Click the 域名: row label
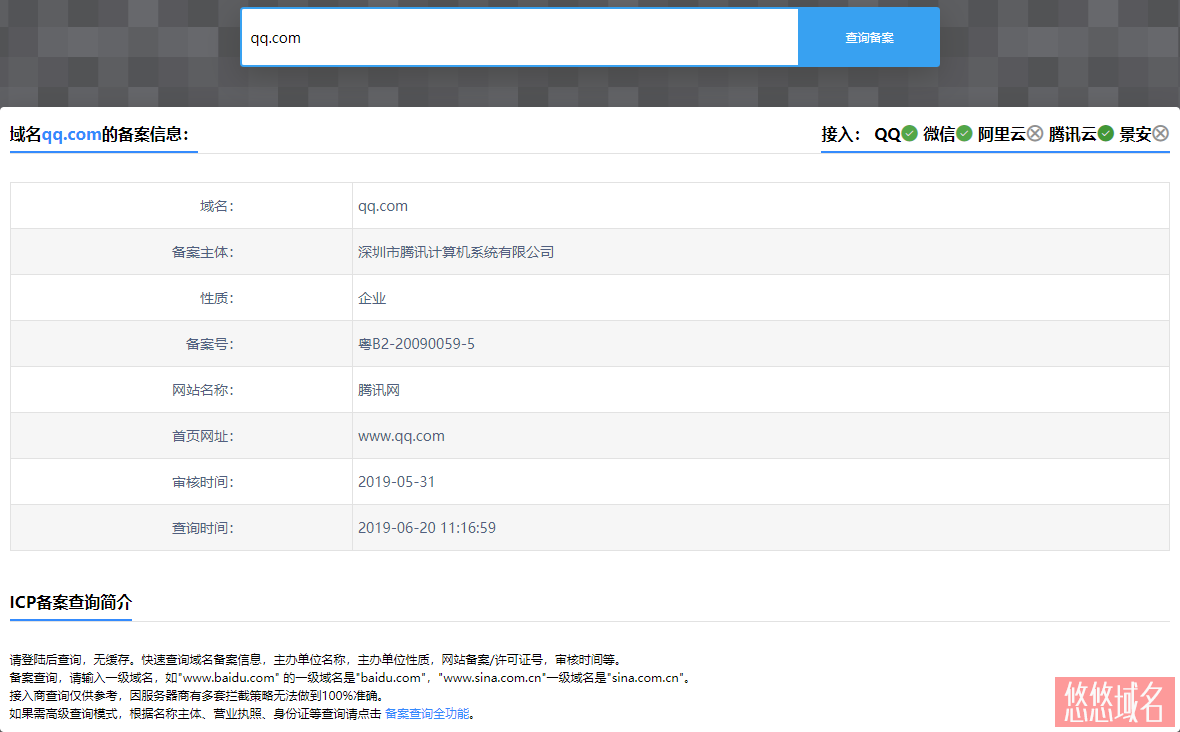The height and width of the screenshot is (732, 1180). [x=217, y=206]
